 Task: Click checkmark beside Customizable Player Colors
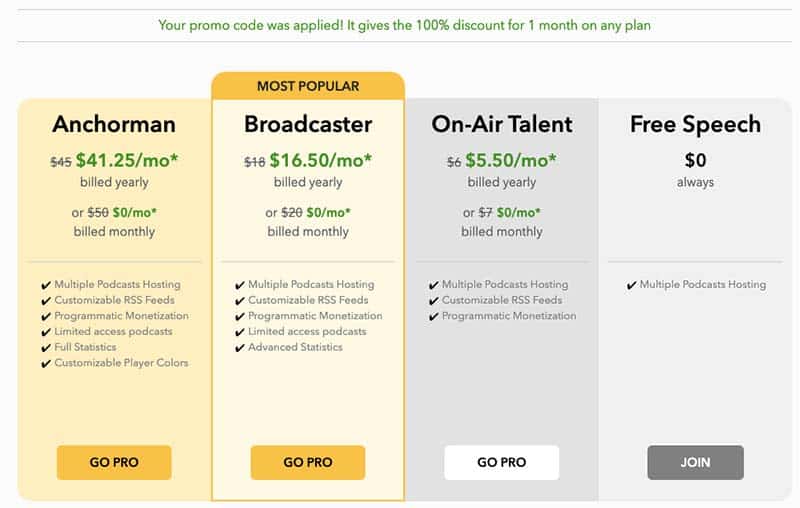pyautogui.click(x=46, y=364)
